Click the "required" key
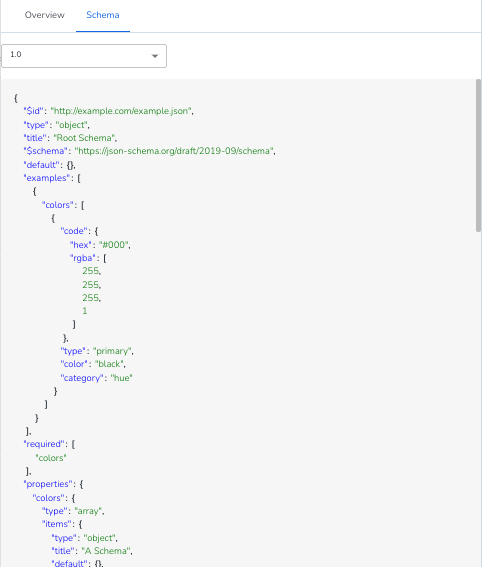This screenshot has width=482, height=567. pos(44,444)
